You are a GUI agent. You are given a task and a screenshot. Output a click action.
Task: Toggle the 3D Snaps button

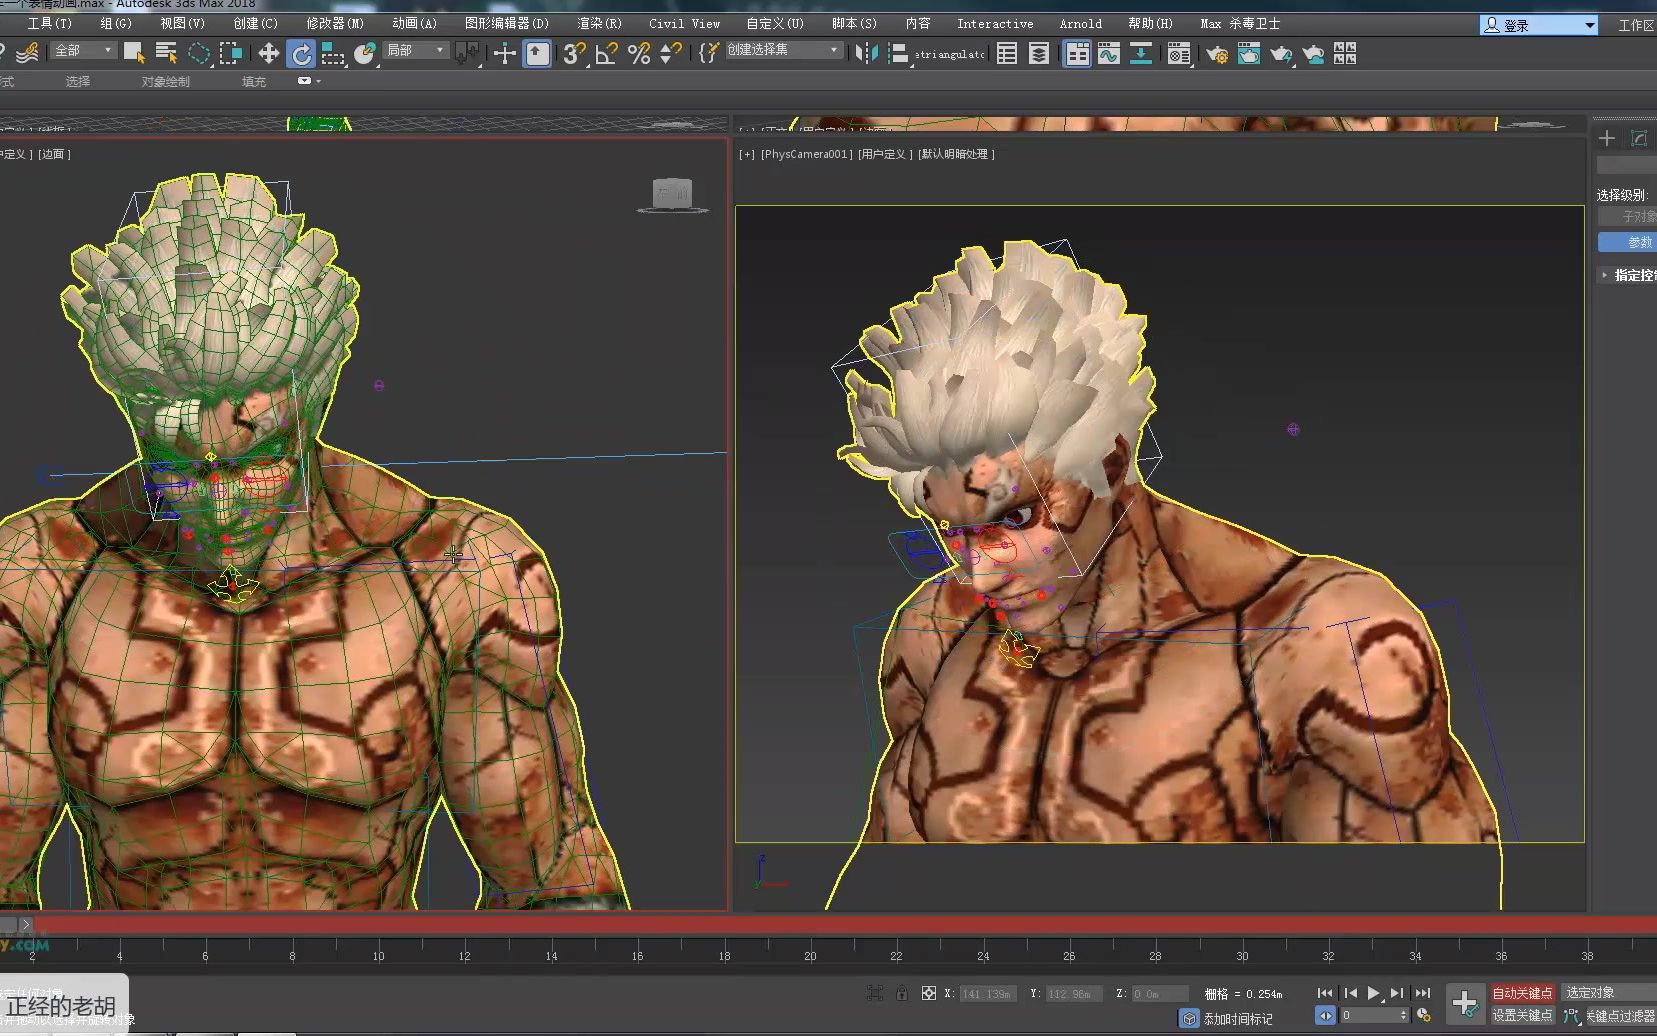573,54
